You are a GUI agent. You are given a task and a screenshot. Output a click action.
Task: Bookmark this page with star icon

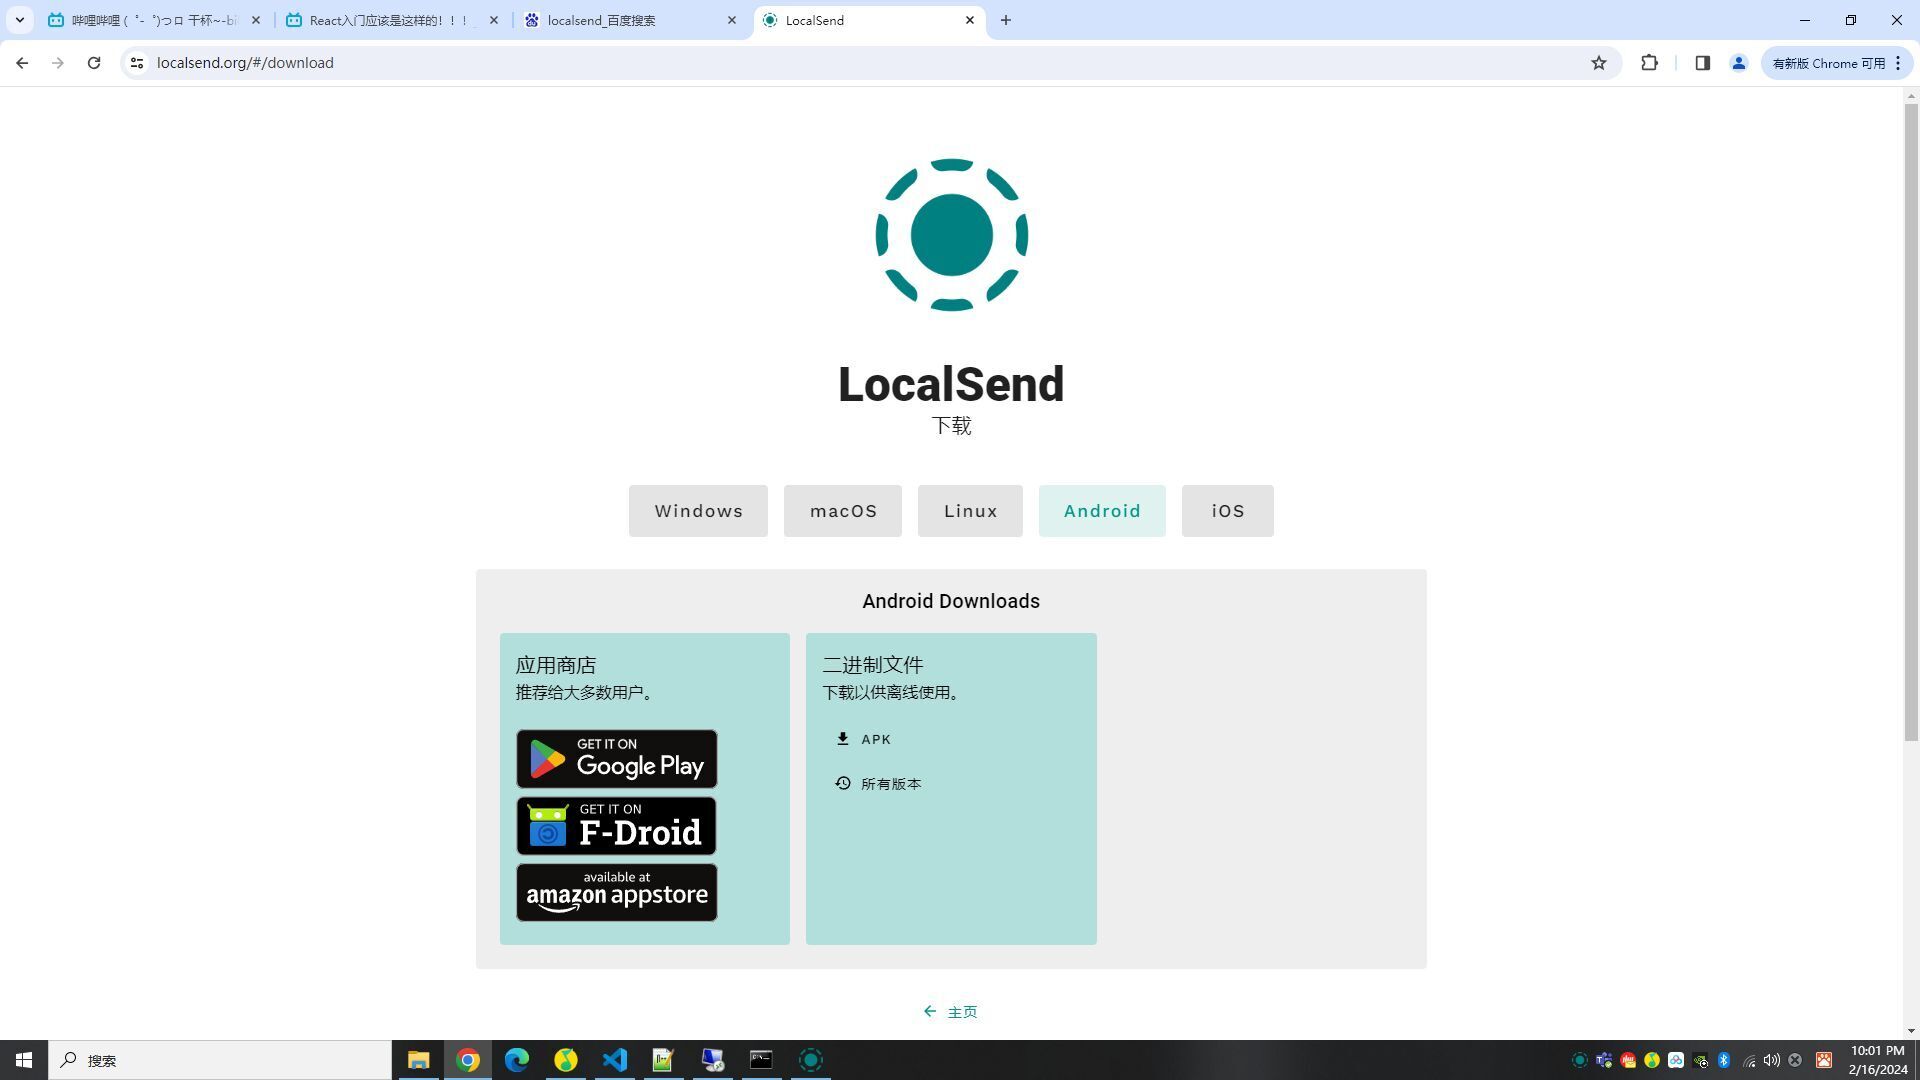(x=1598, y=63)
